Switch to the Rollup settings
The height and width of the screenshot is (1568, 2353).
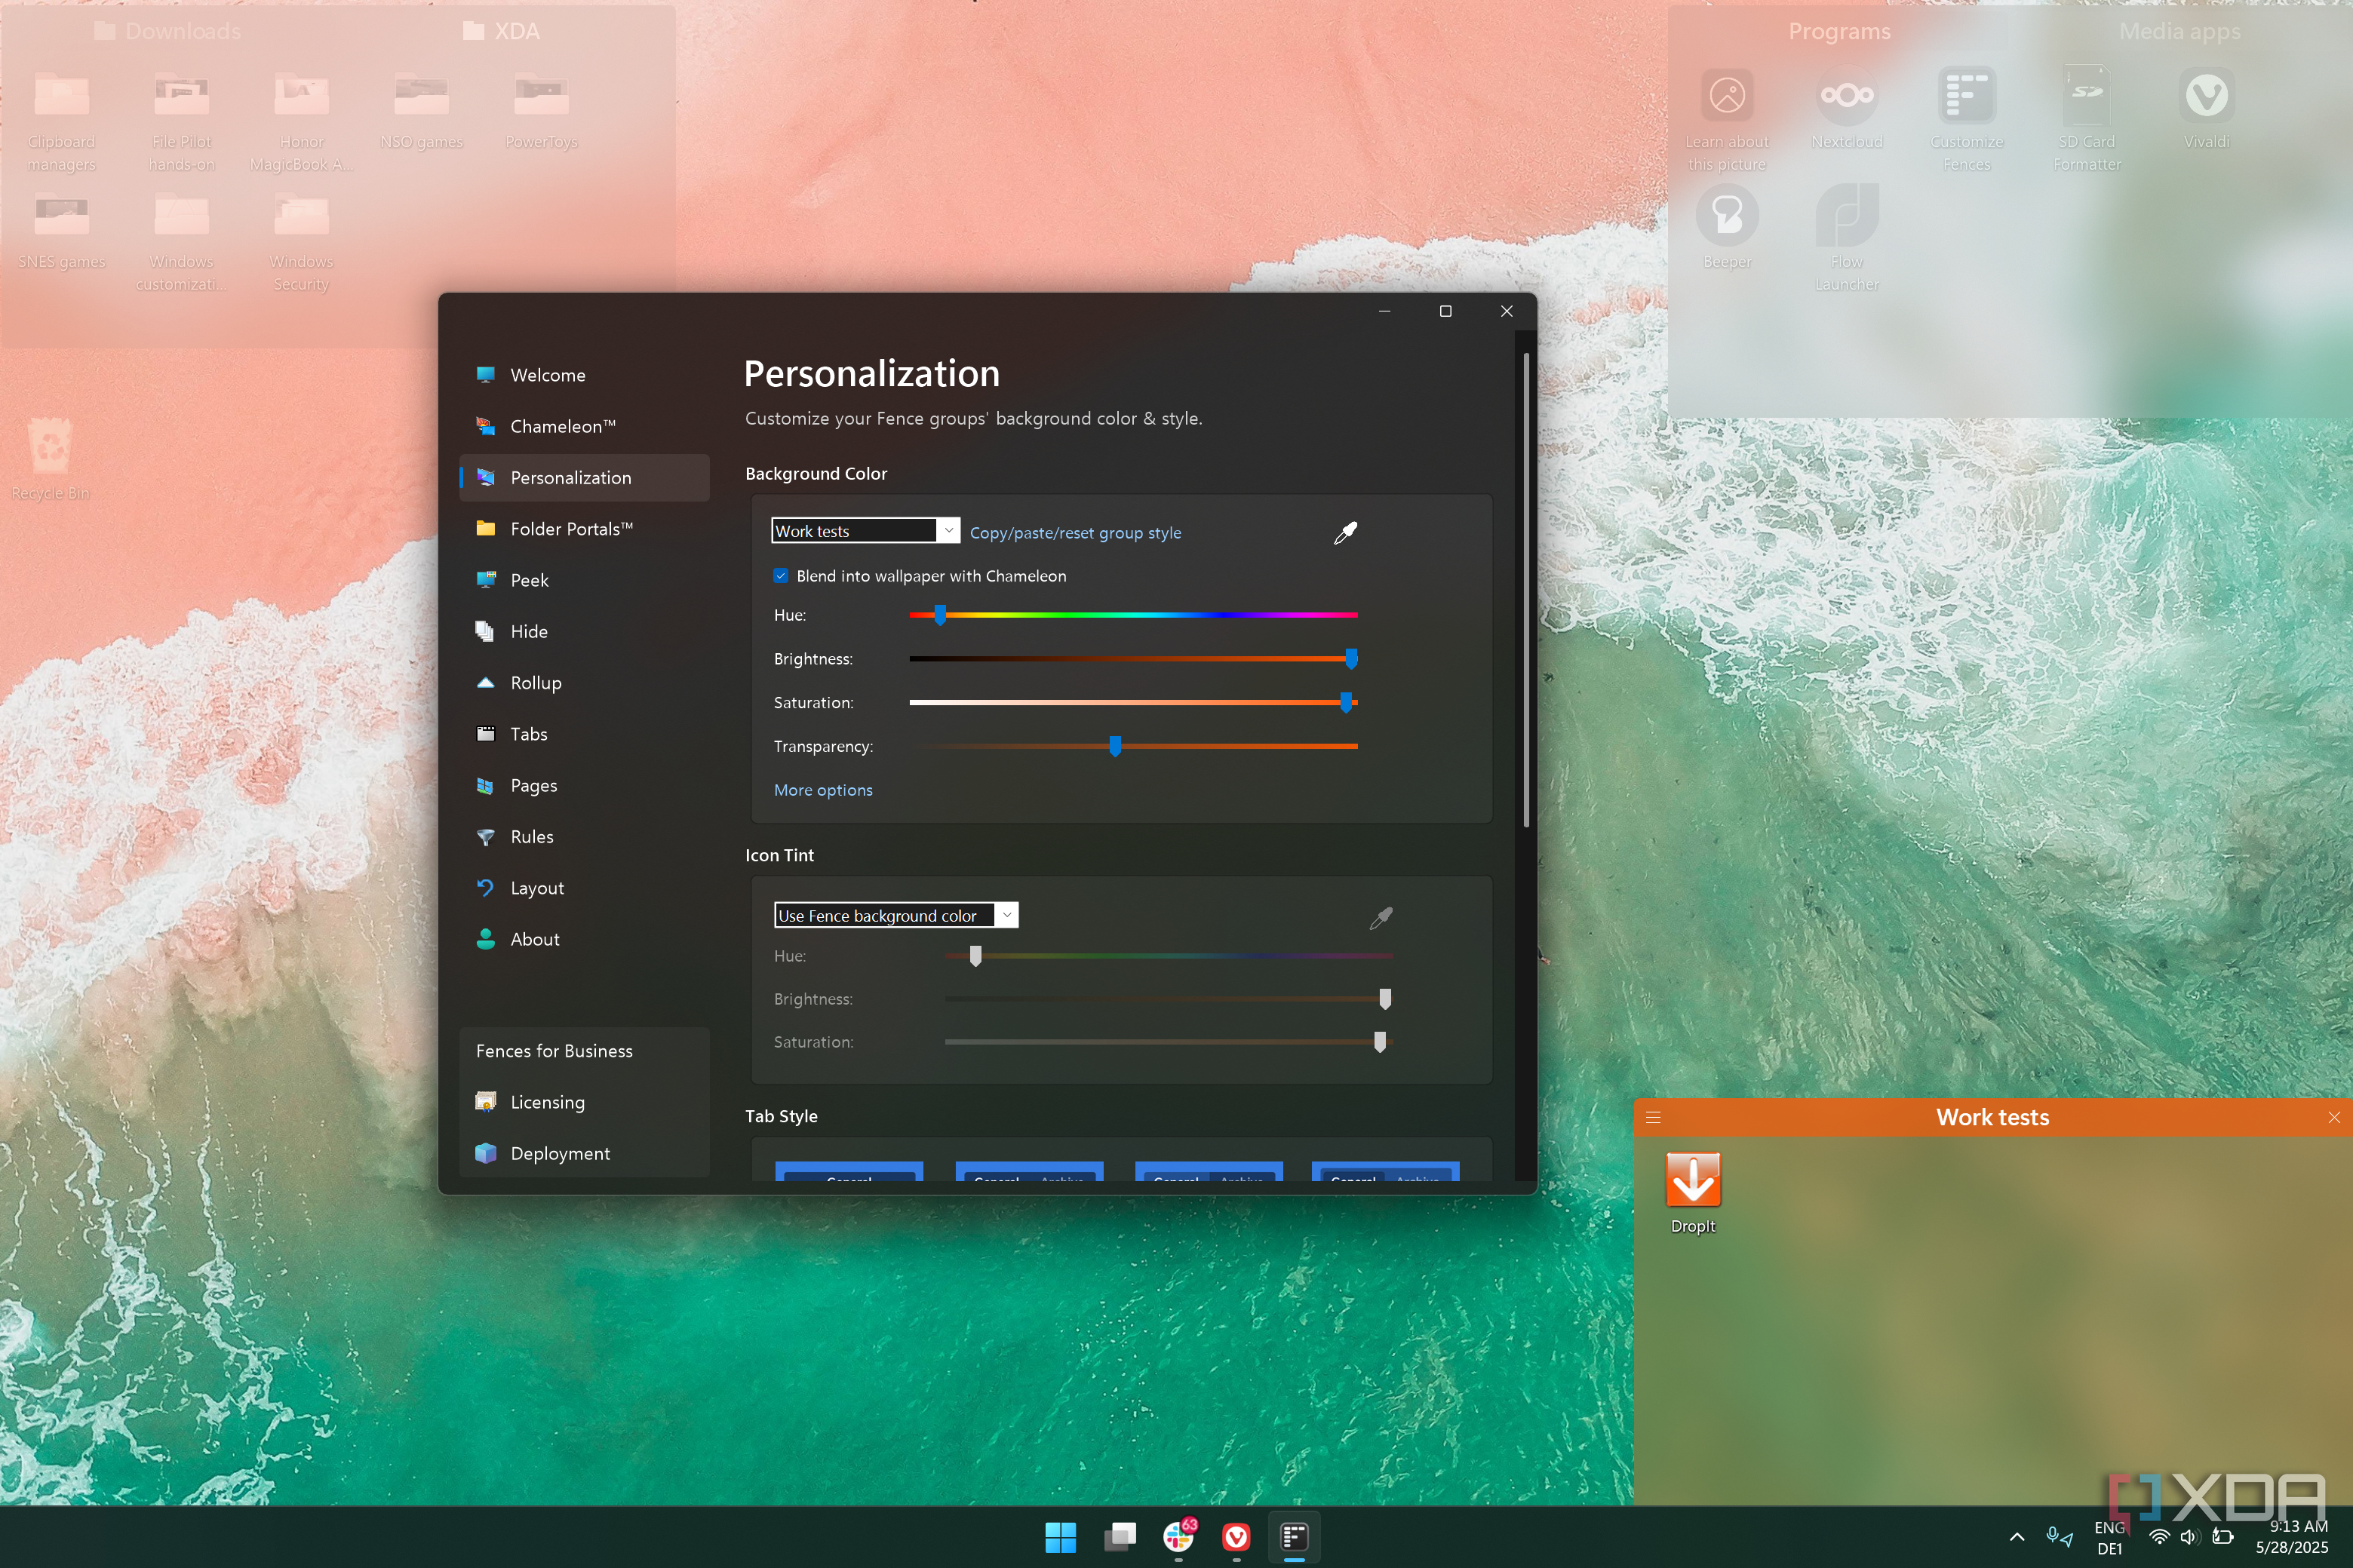(x=584, y=683)
